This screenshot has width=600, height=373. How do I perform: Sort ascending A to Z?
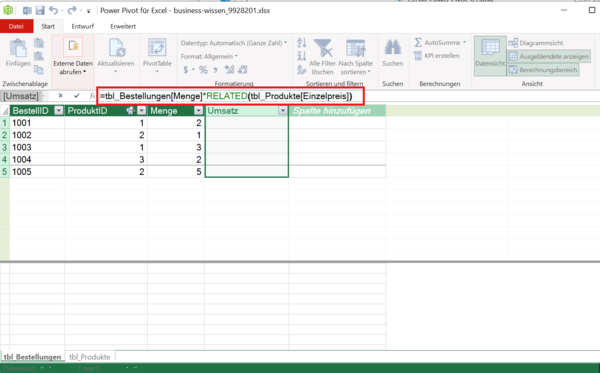302,43
